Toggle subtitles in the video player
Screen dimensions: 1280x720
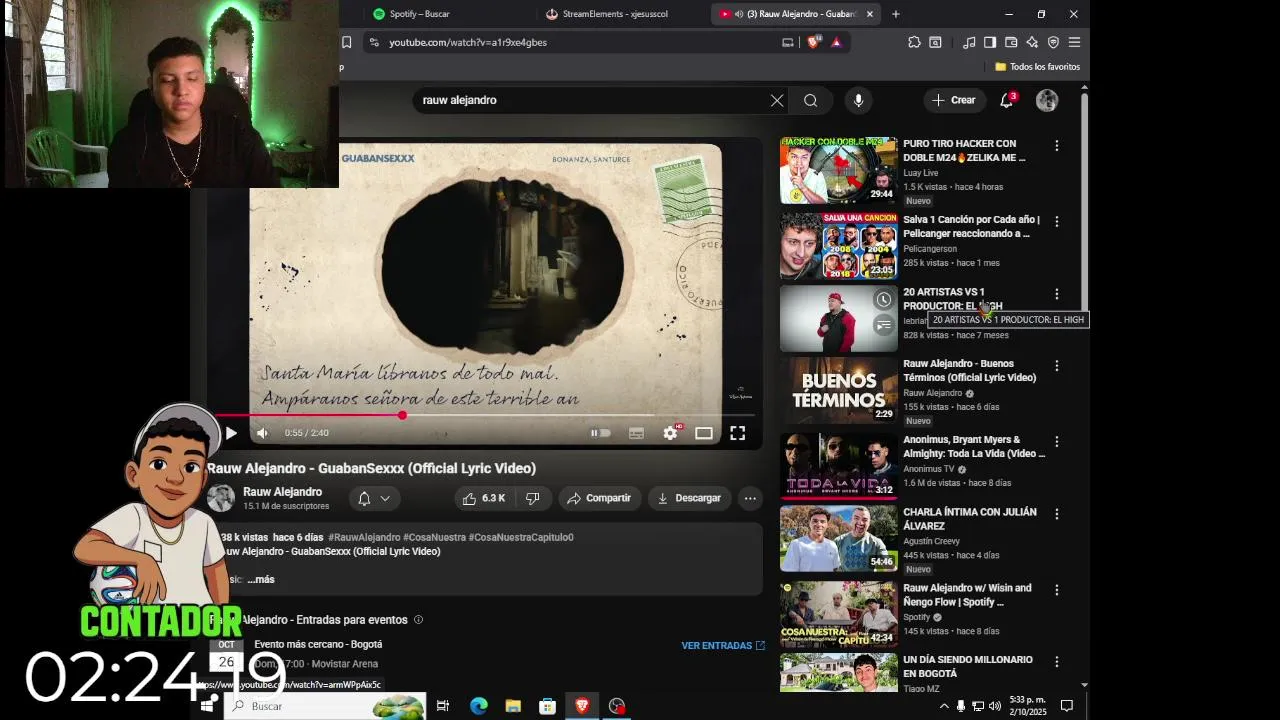636,433
